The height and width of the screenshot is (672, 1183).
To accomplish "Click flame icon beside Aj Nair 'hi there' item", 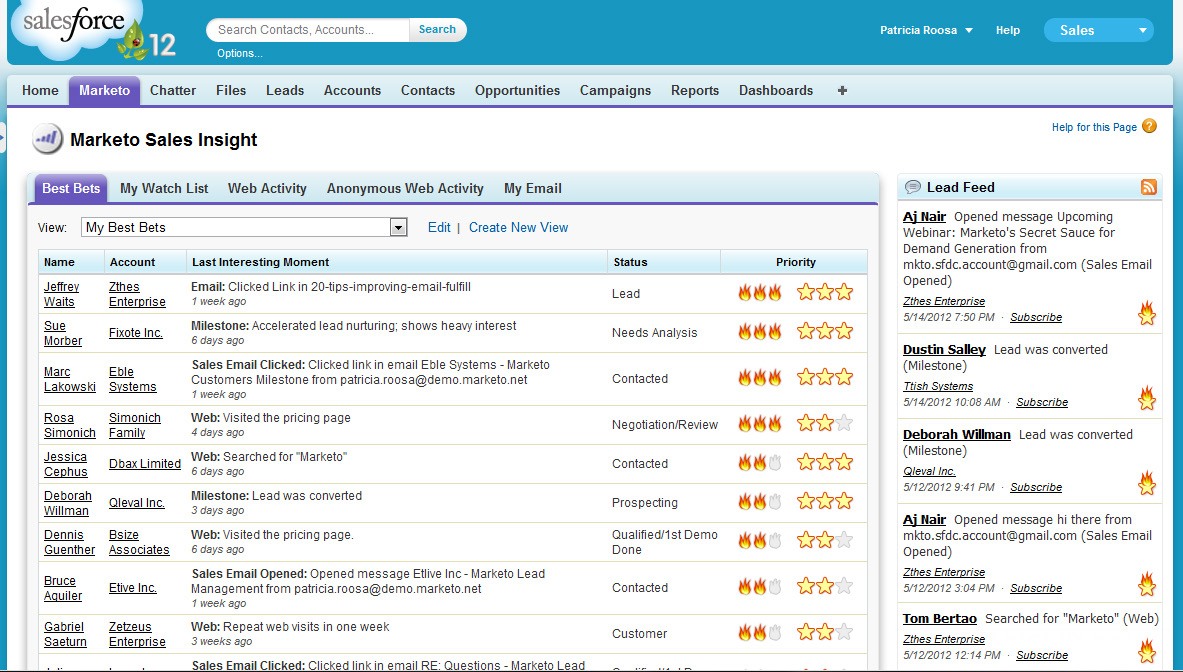I will pos(1147,584).
